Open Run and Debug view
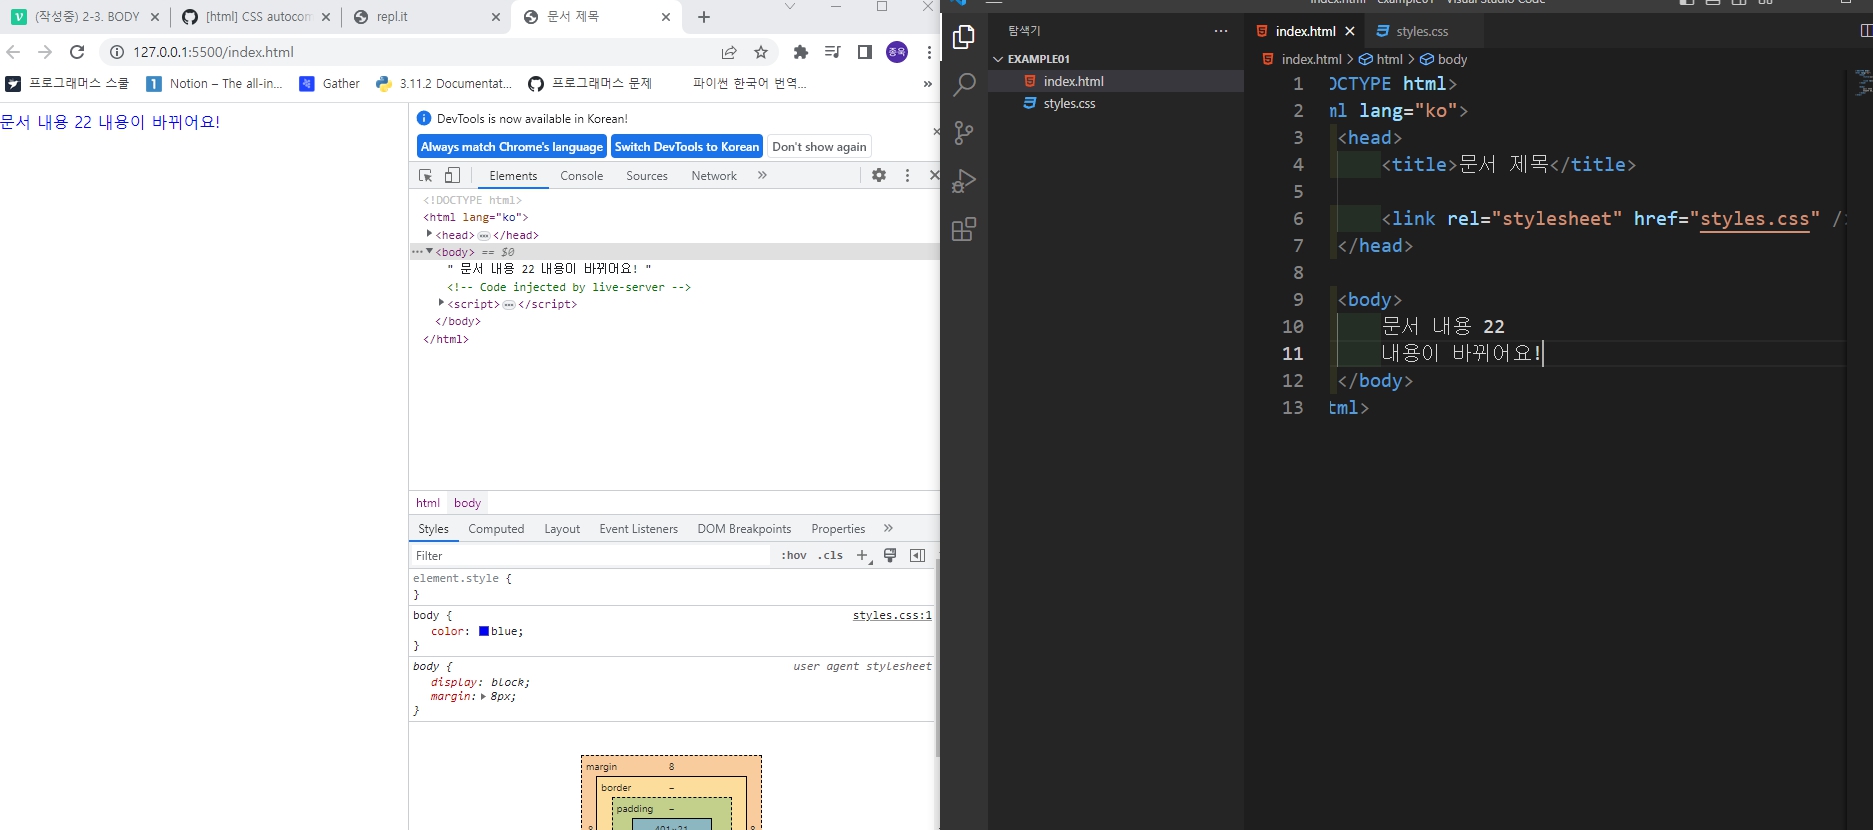Viewport: 1873px width, 830px height. pos(964,181)
